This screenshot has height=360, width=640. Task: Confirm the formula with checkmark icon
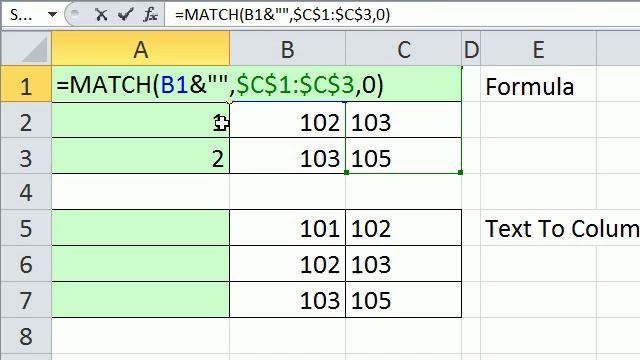pos(125,15)
